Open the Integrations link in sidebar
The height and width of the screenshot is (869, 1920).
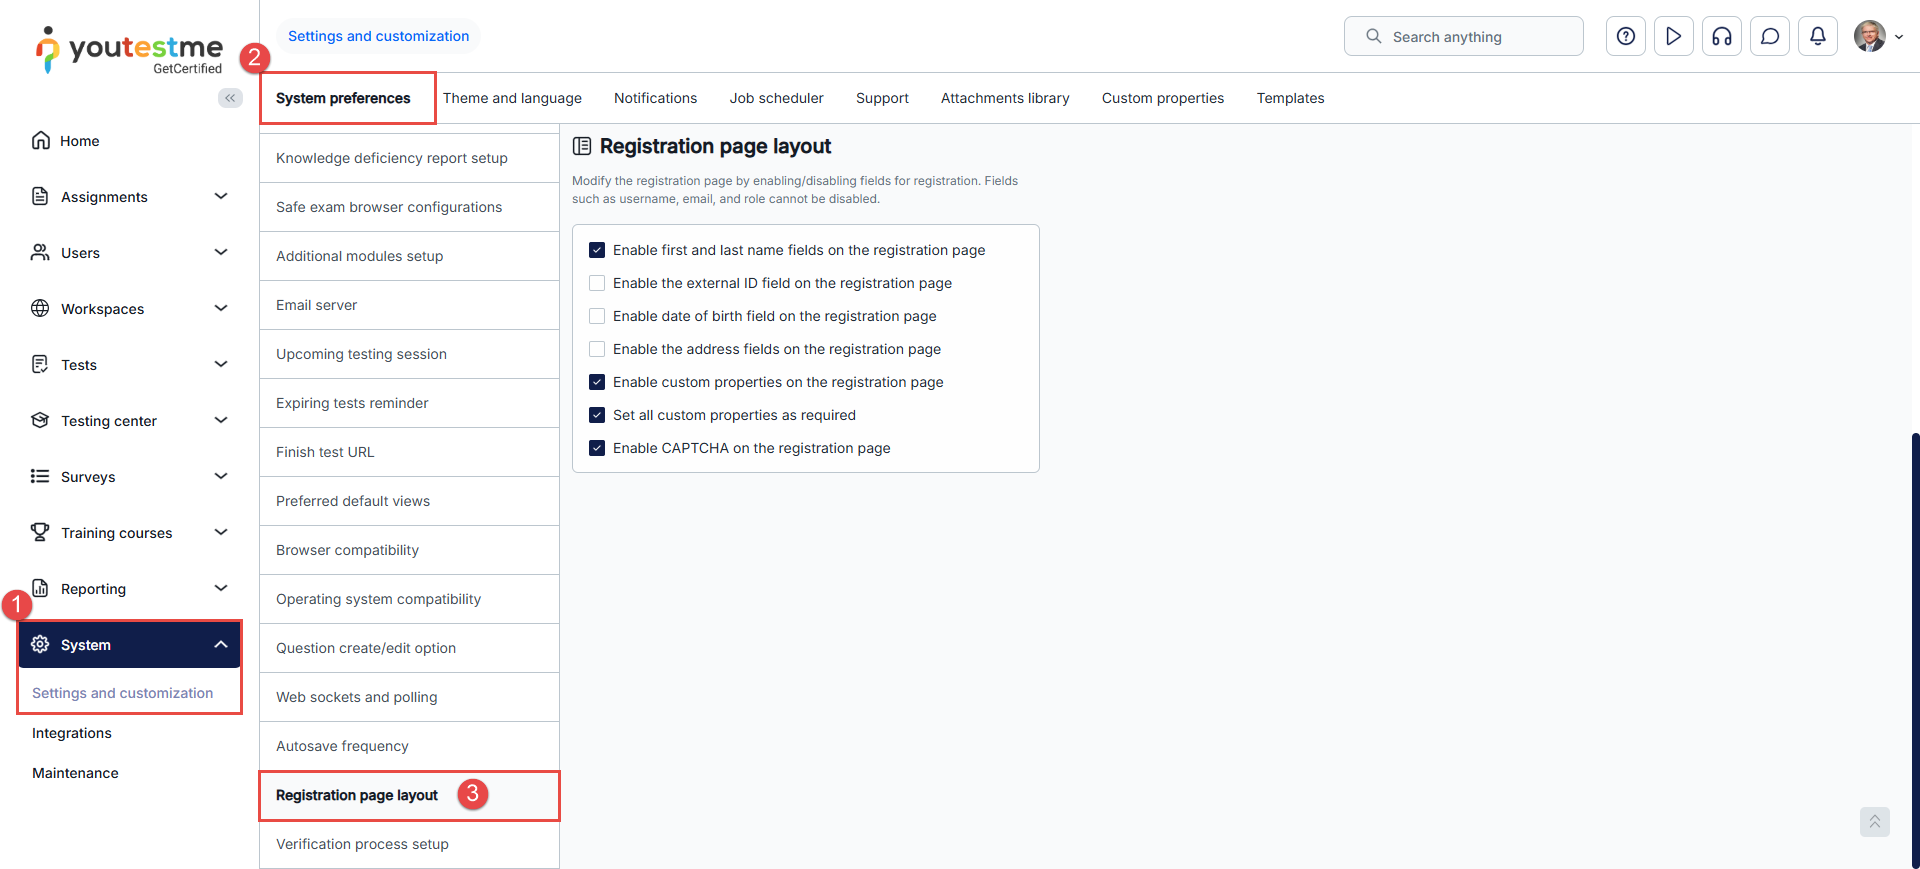(72, 733)
